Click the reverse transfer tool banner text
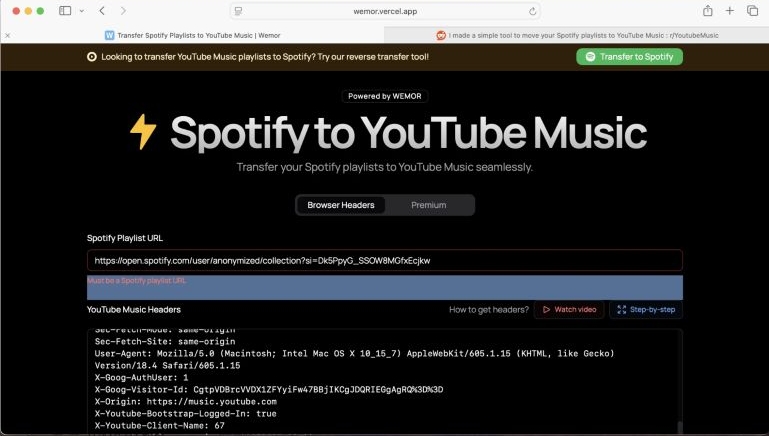Screen dimensions: 769x436 [x=265, y=57]
